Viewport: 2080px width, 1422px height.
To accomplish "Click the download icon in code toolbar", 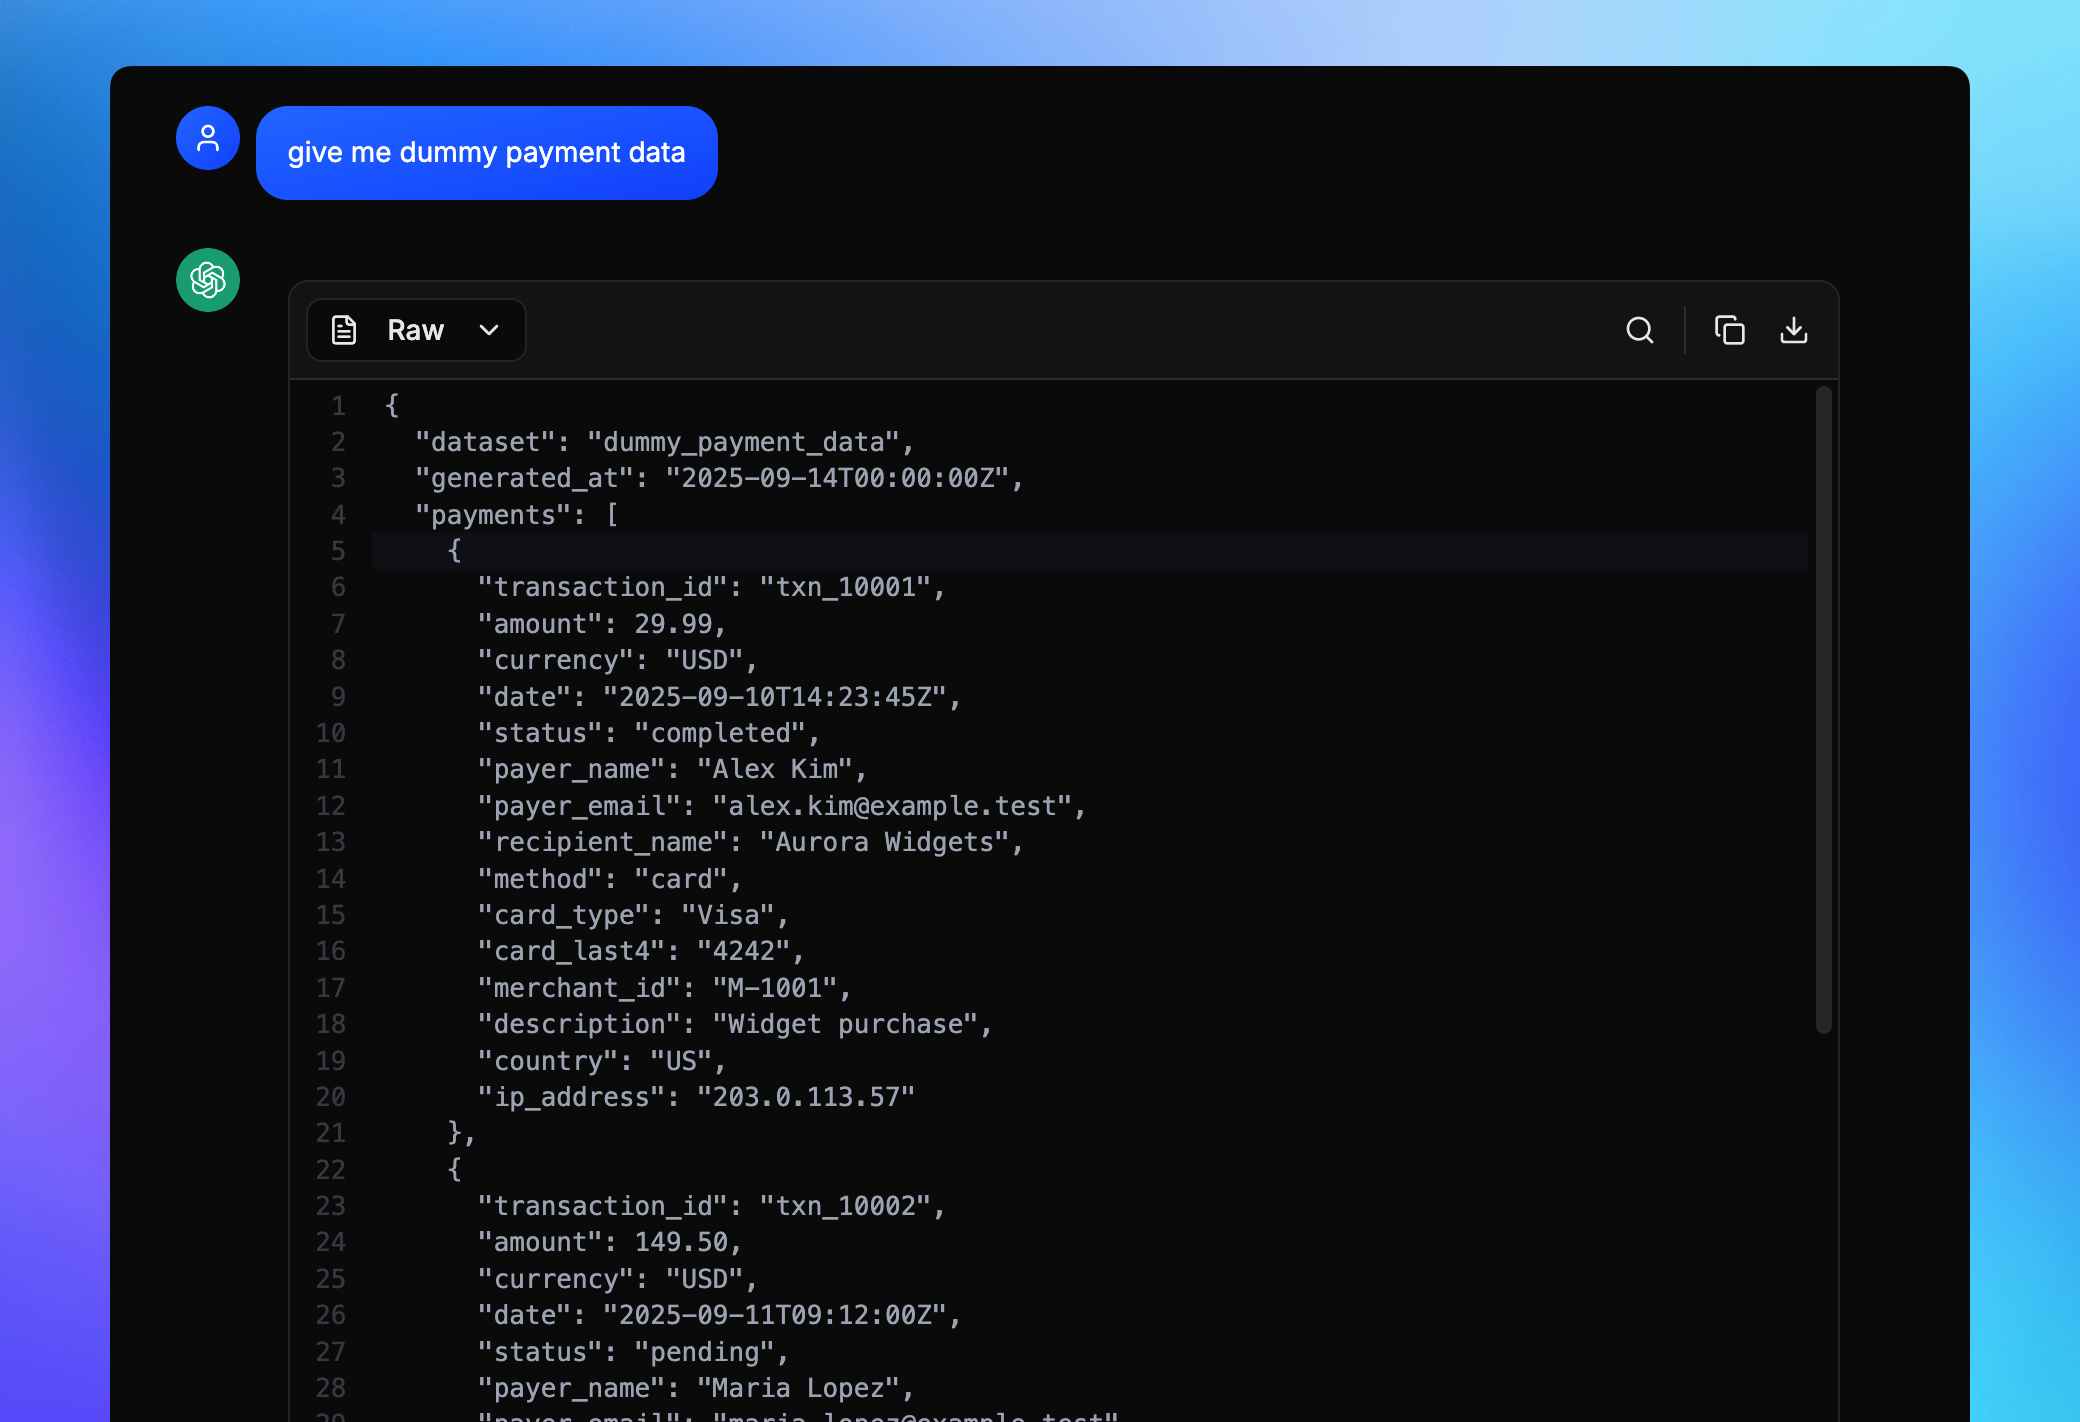I will (x=1793, y=330).
